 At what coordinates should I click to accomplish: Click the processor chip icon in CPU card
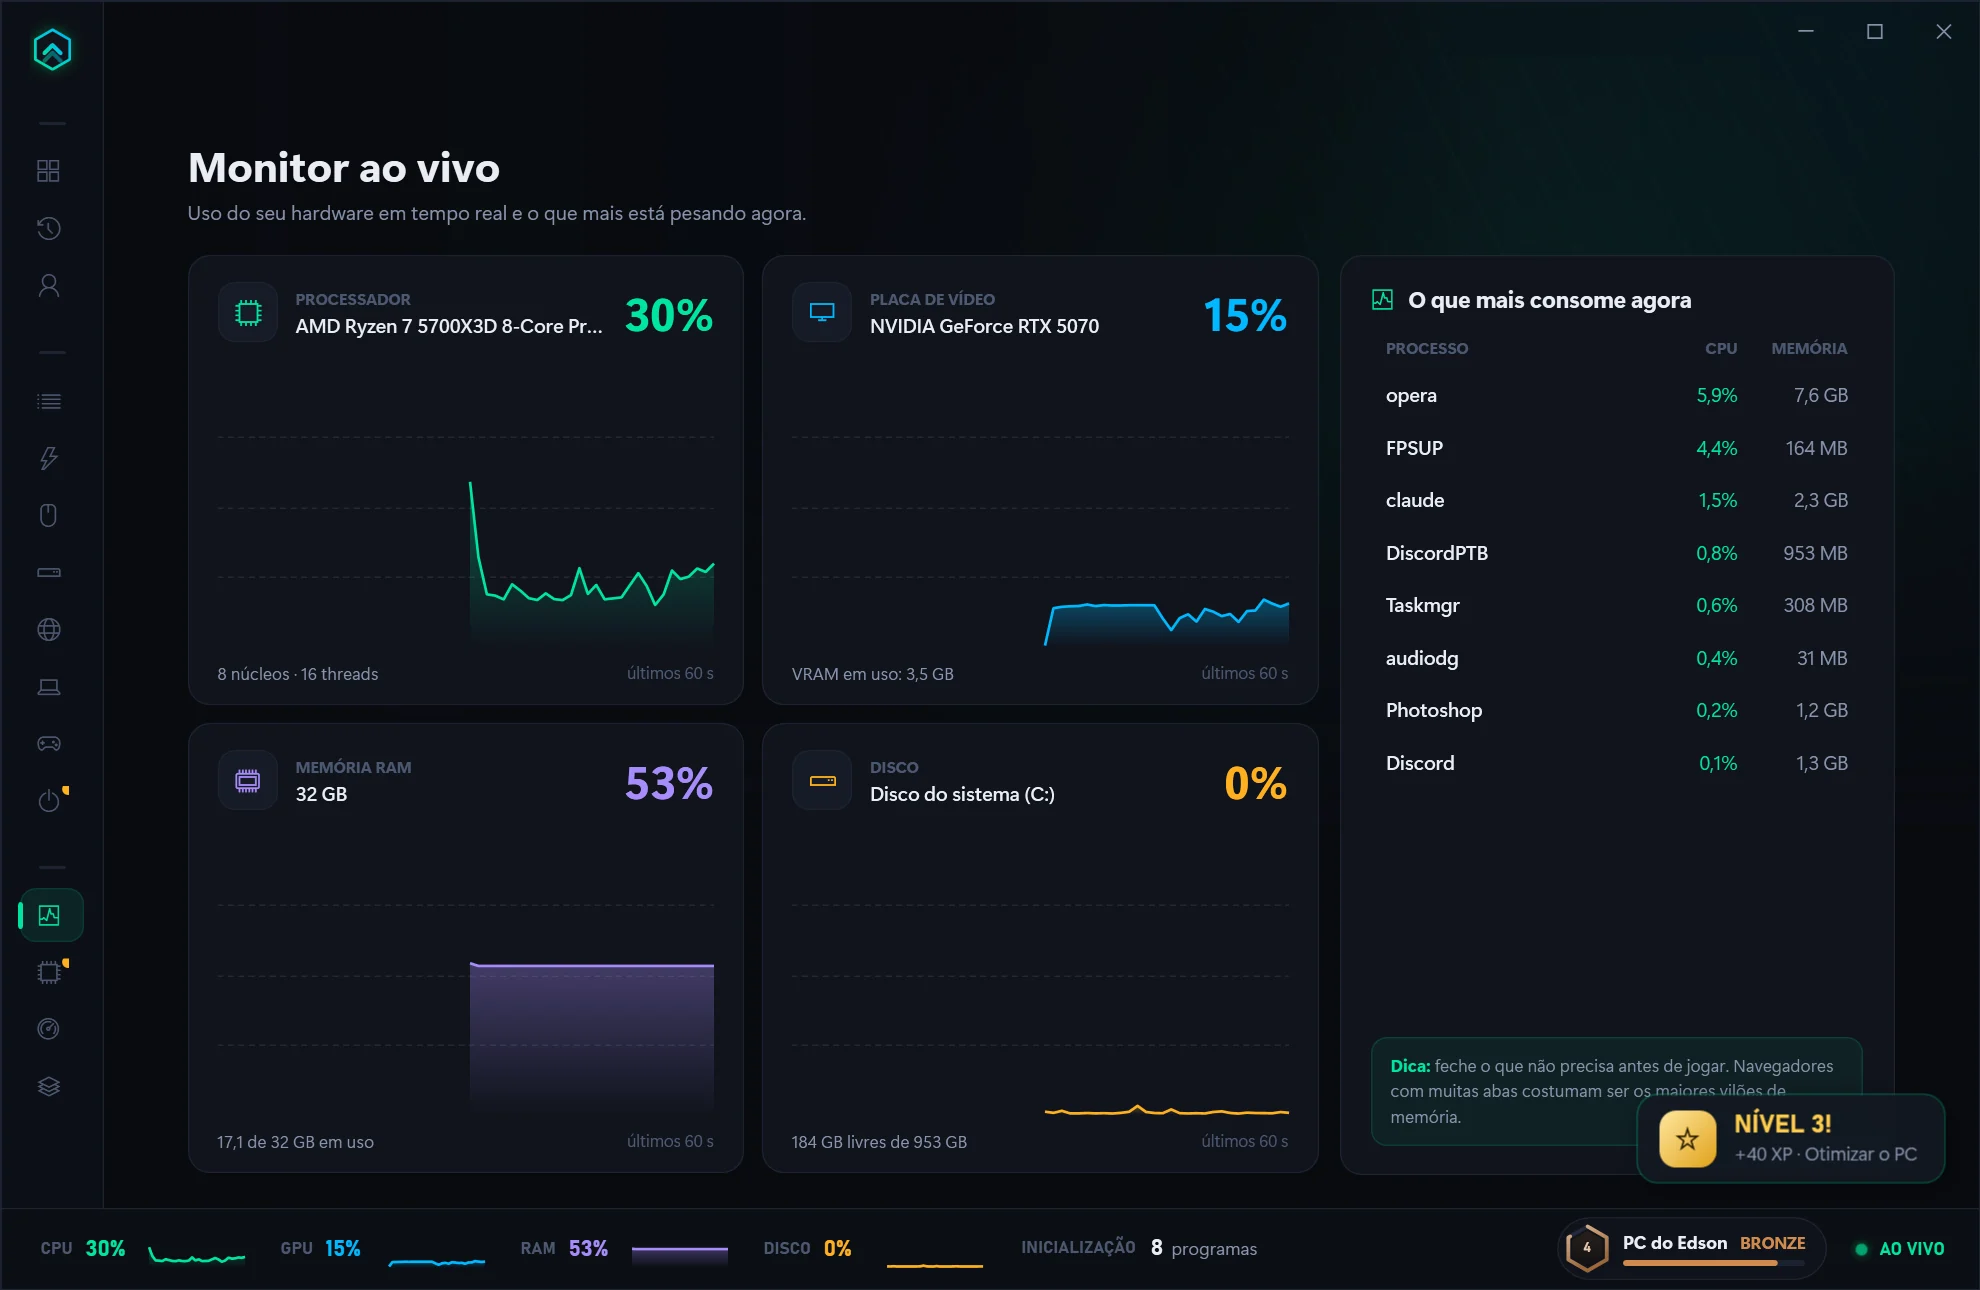tap(248, 313)
